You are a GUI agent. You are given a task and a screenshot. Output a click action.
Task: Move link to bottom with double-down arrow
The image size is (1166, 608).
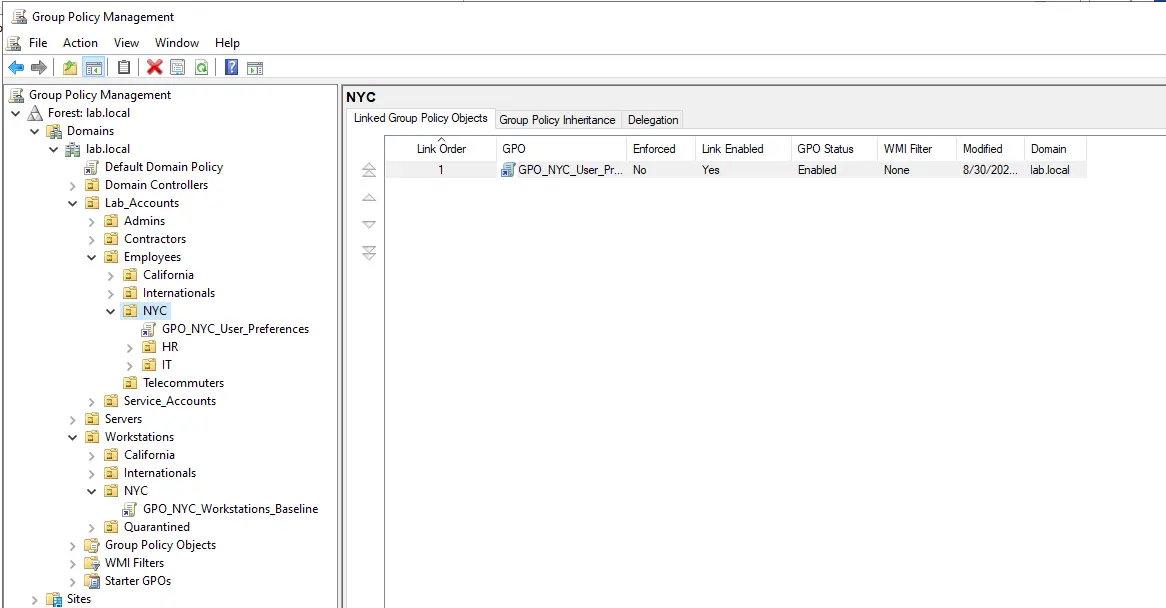(x=369, y=253)
